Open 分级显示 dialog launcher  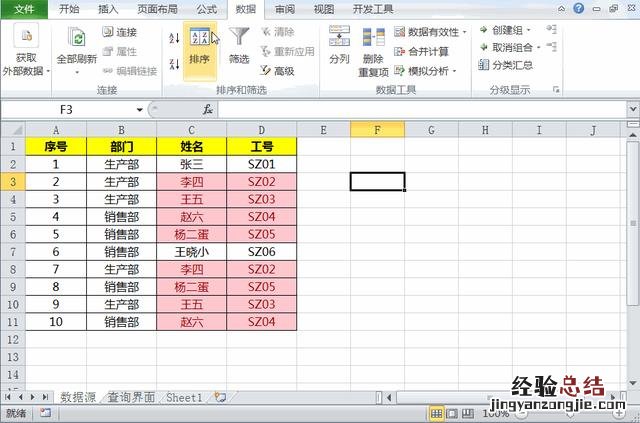[x=556, y=90]
